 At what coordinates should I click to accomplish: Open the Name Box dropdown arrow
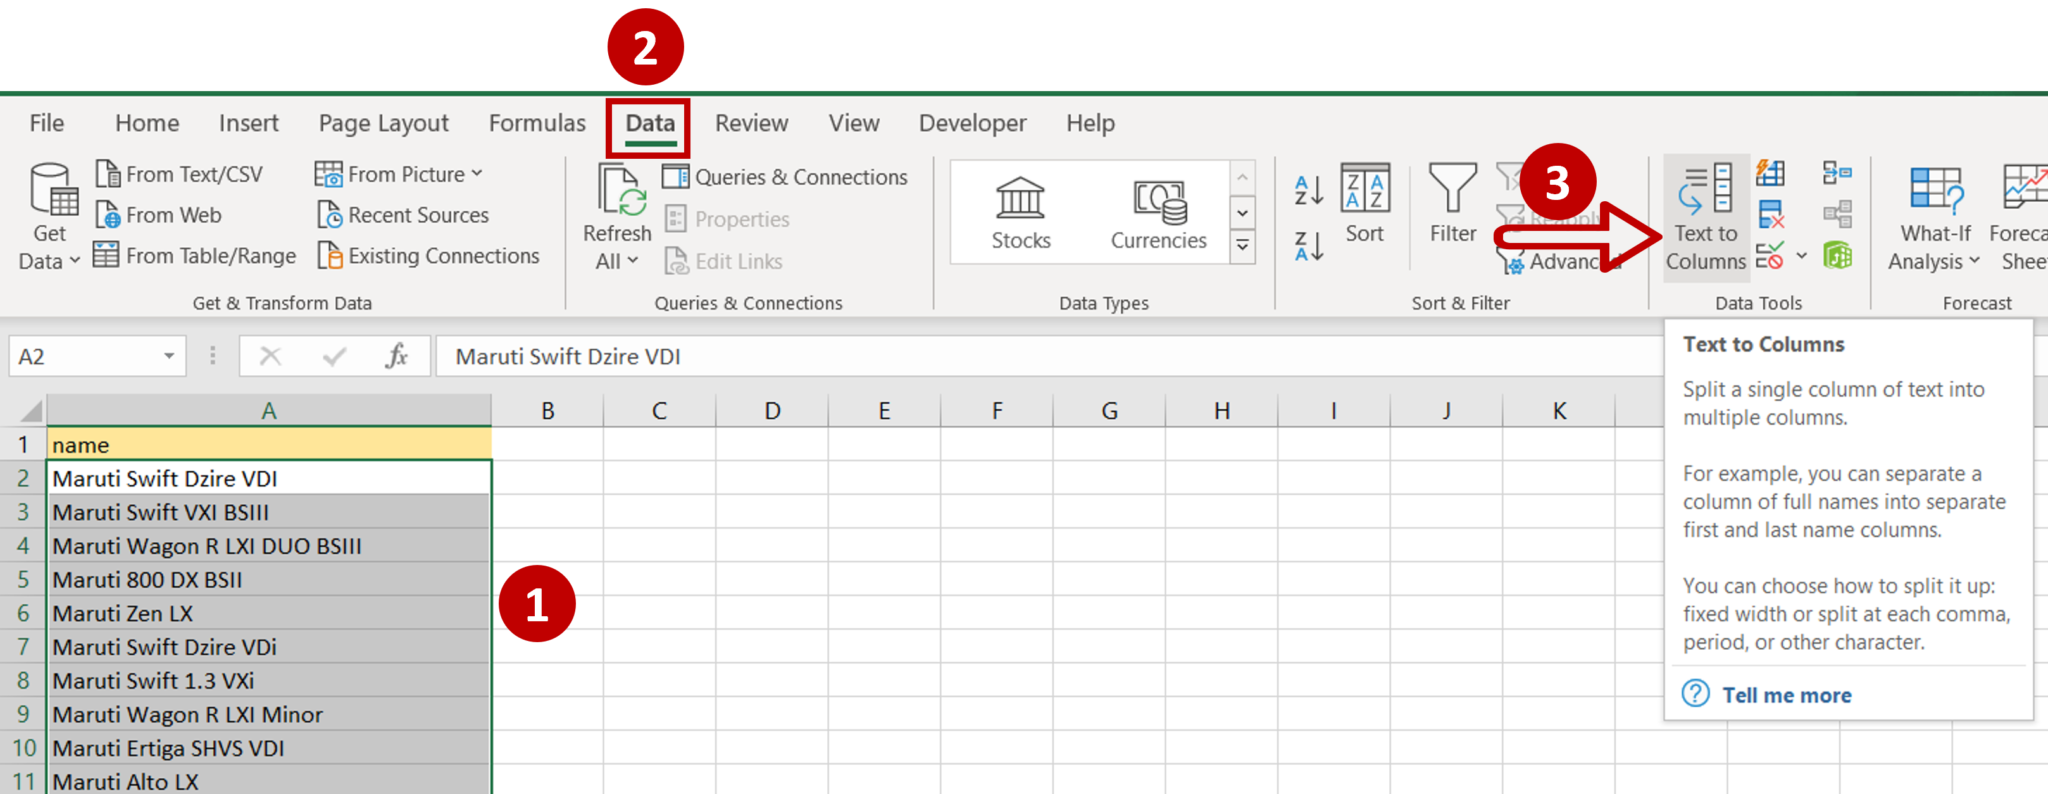[169, 356]
